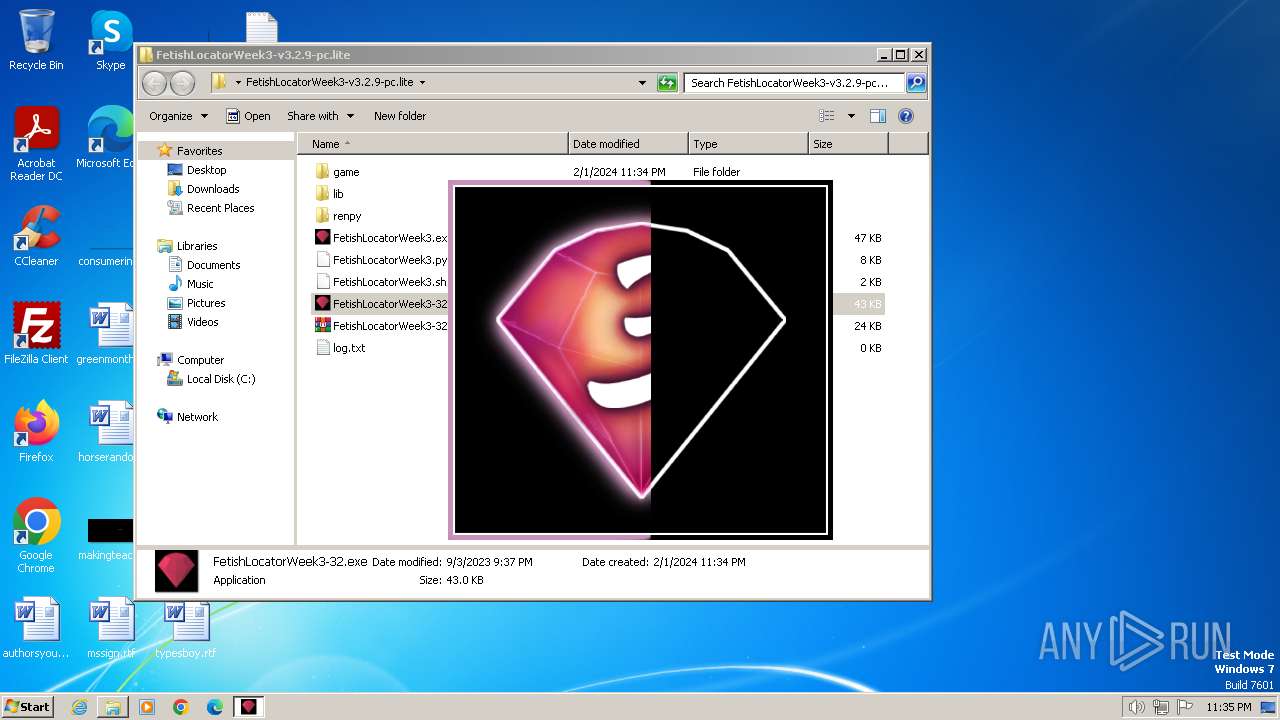Select Network in the navigation pane
The width and height of the screenshot is (1280, 720).
[x=197, y=417]
